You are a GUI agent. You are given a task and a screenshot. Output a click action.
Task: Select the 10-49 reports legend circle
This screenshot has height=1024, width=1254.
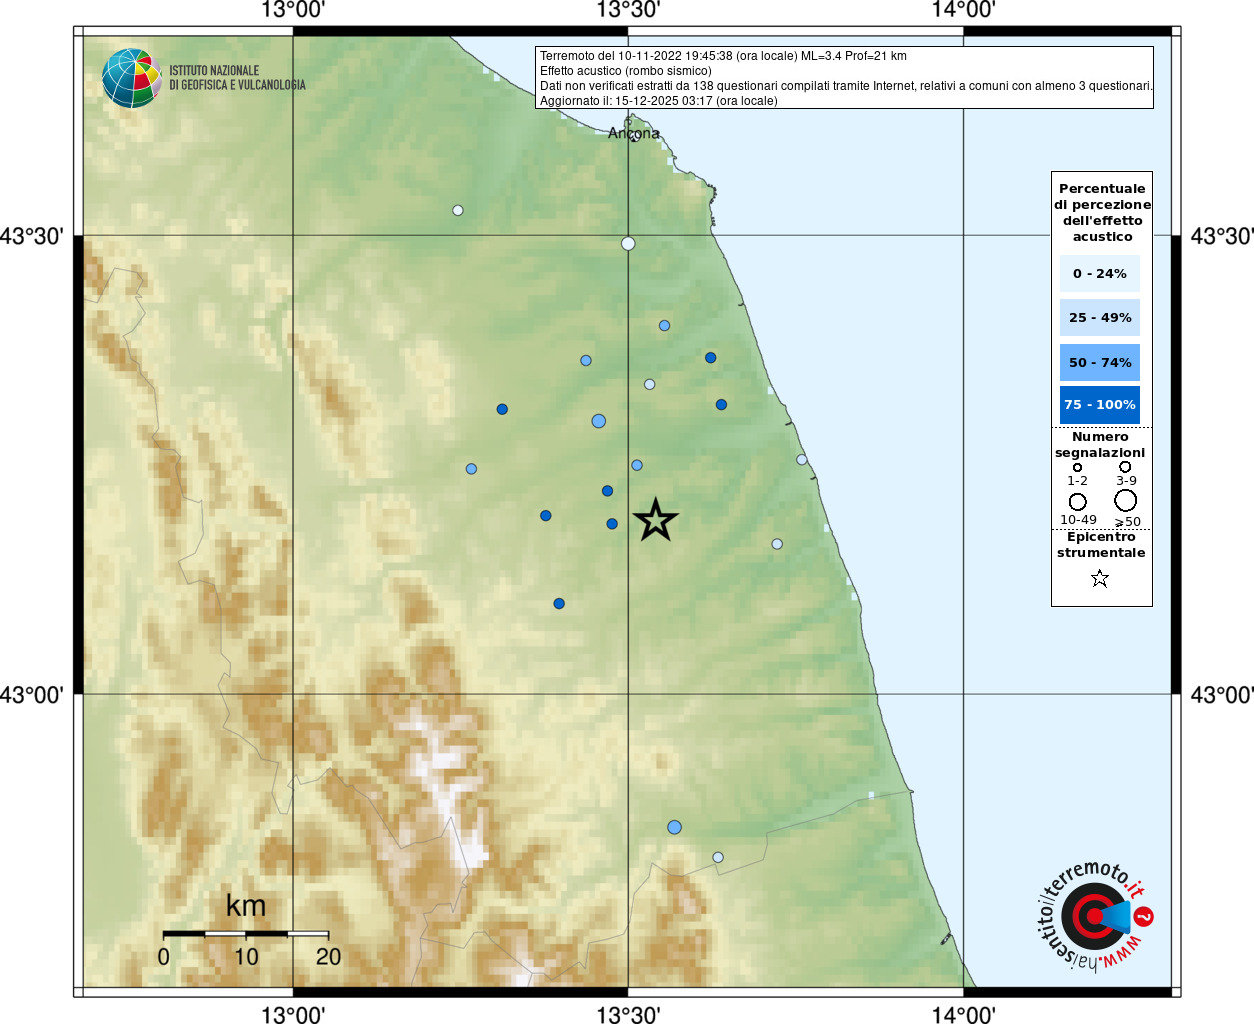coord(1077,501)
